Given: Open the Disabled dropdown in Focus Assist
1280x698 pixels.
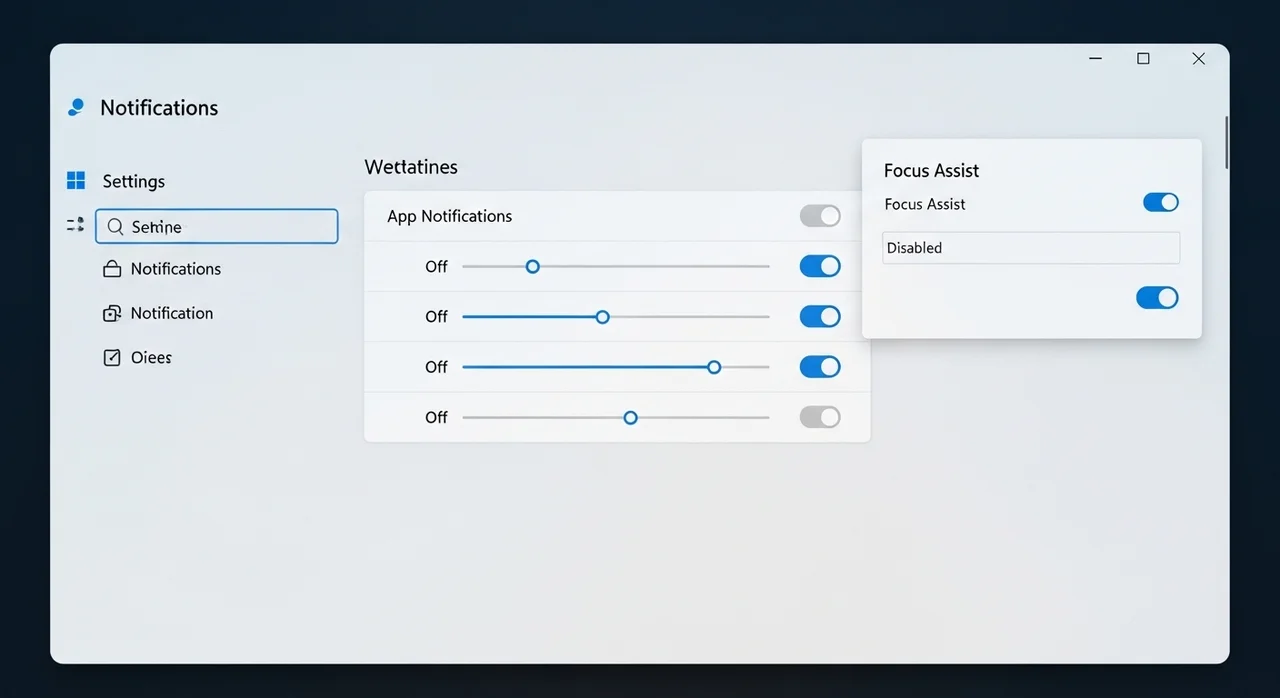Looking at the screenshot, I should pos(1030,248).
